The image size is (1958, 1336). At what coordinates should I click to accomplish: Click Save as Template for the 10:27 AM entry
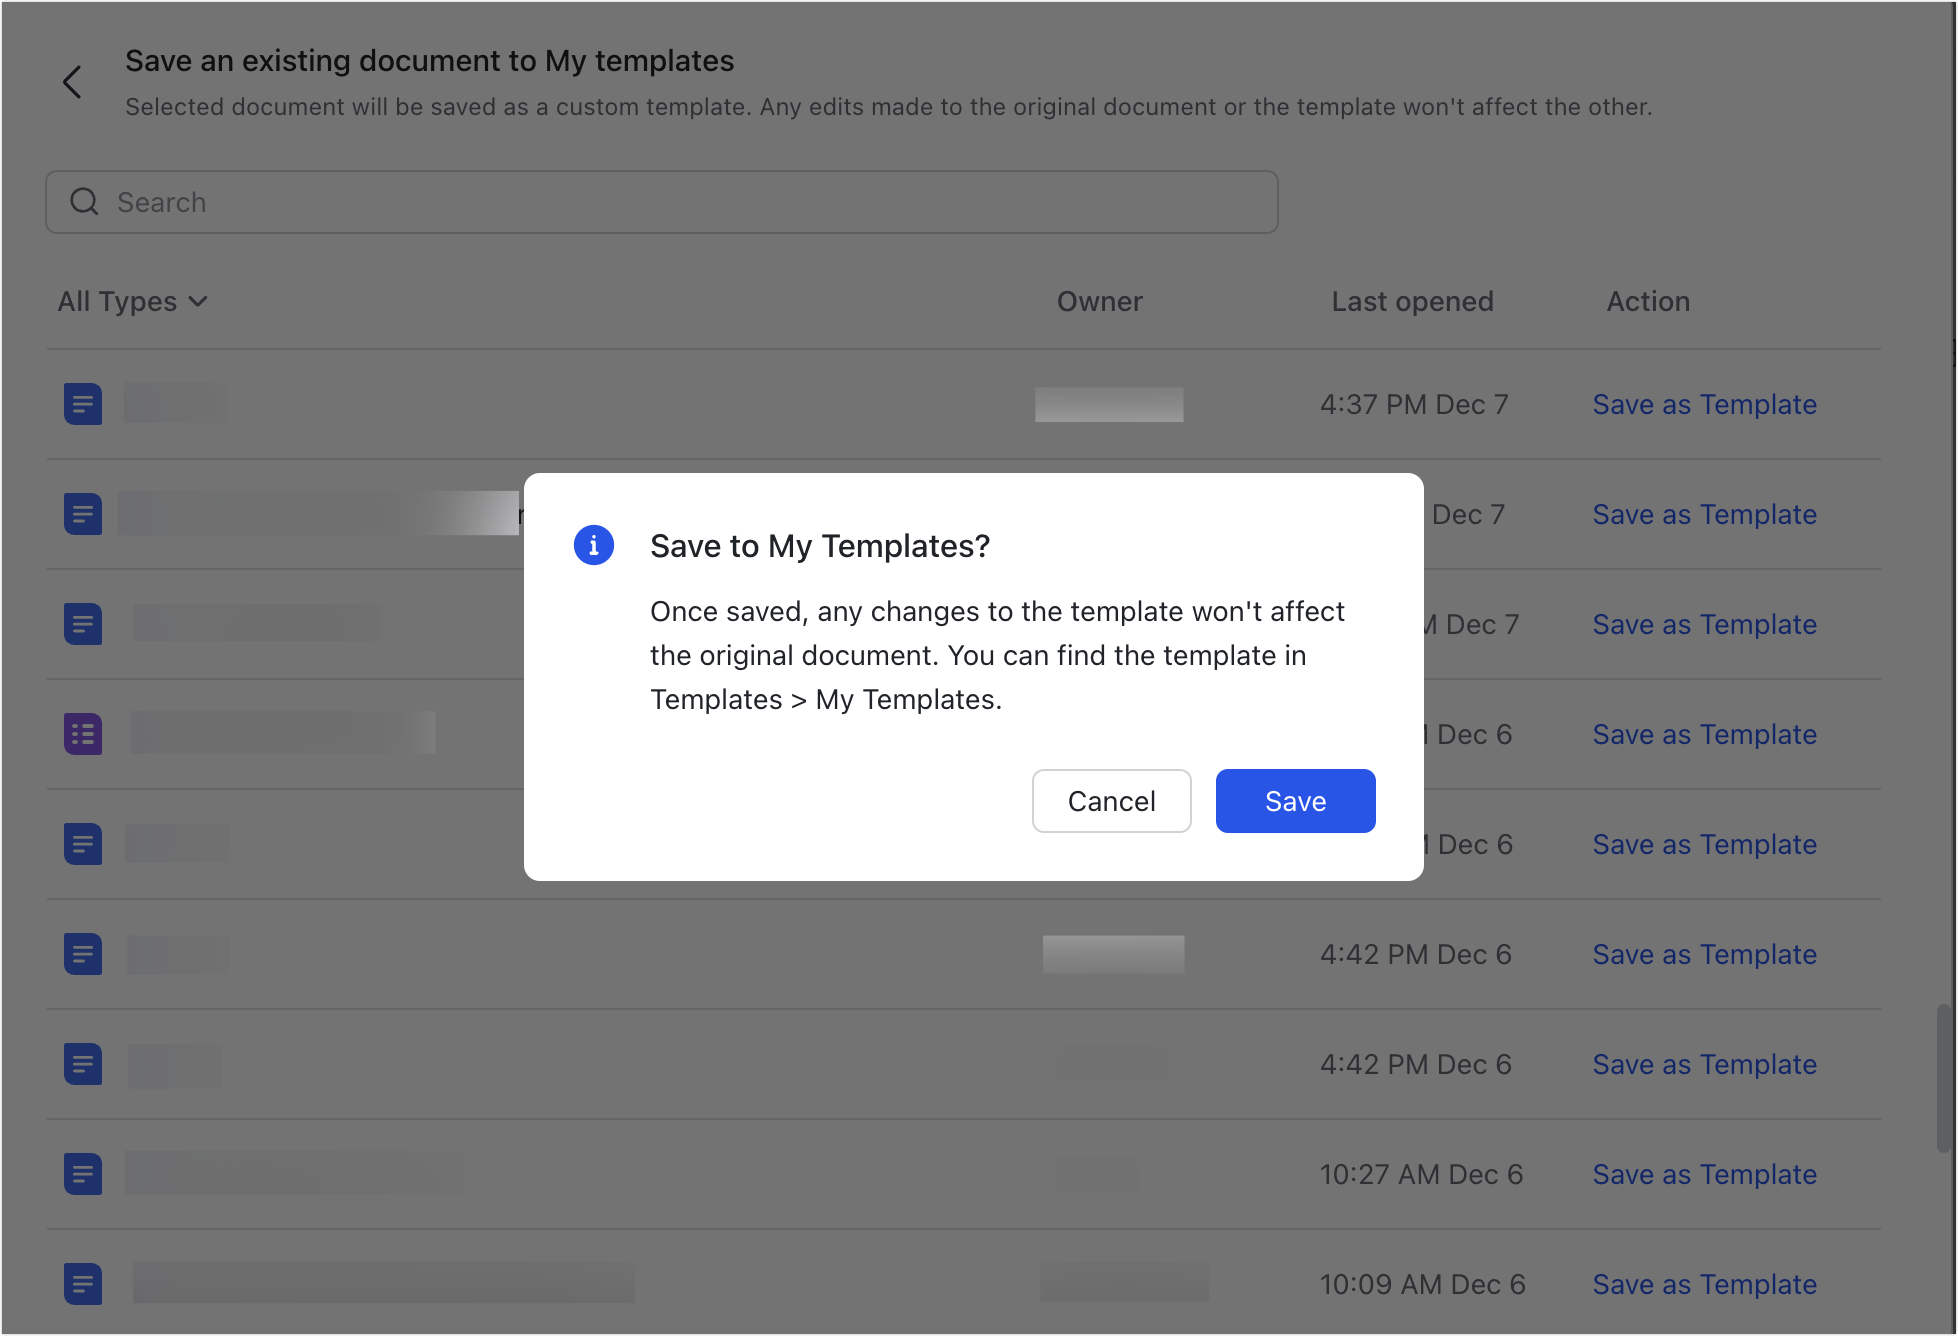[x=1704, y=1174]
